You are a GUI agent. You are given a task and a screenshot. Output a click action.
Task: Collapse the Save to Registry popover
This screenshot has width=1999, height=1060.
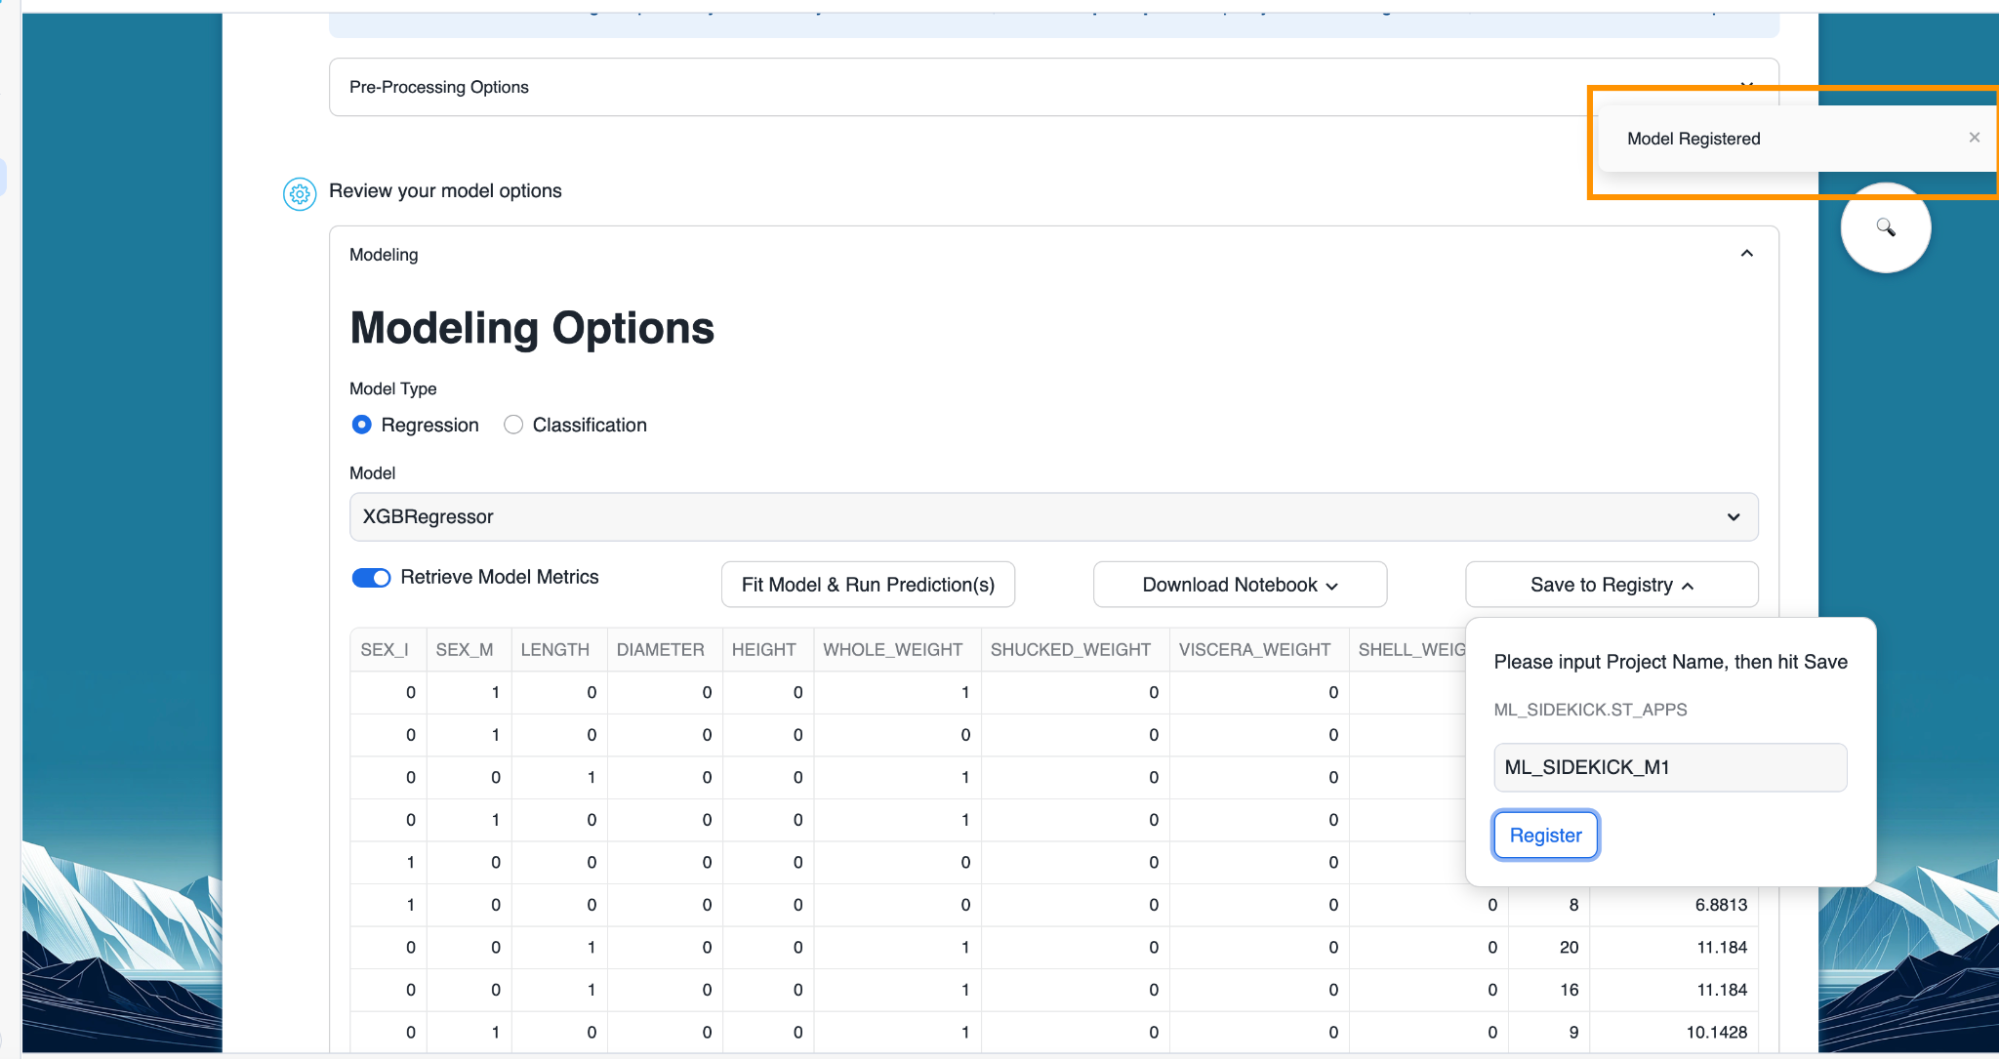pos(1611,585)
